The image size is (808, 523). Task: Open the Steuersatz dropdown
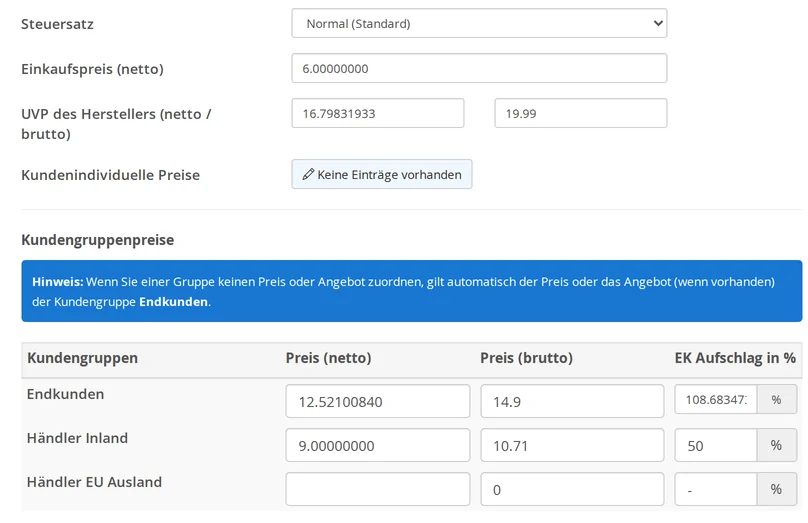coord(479,23)
